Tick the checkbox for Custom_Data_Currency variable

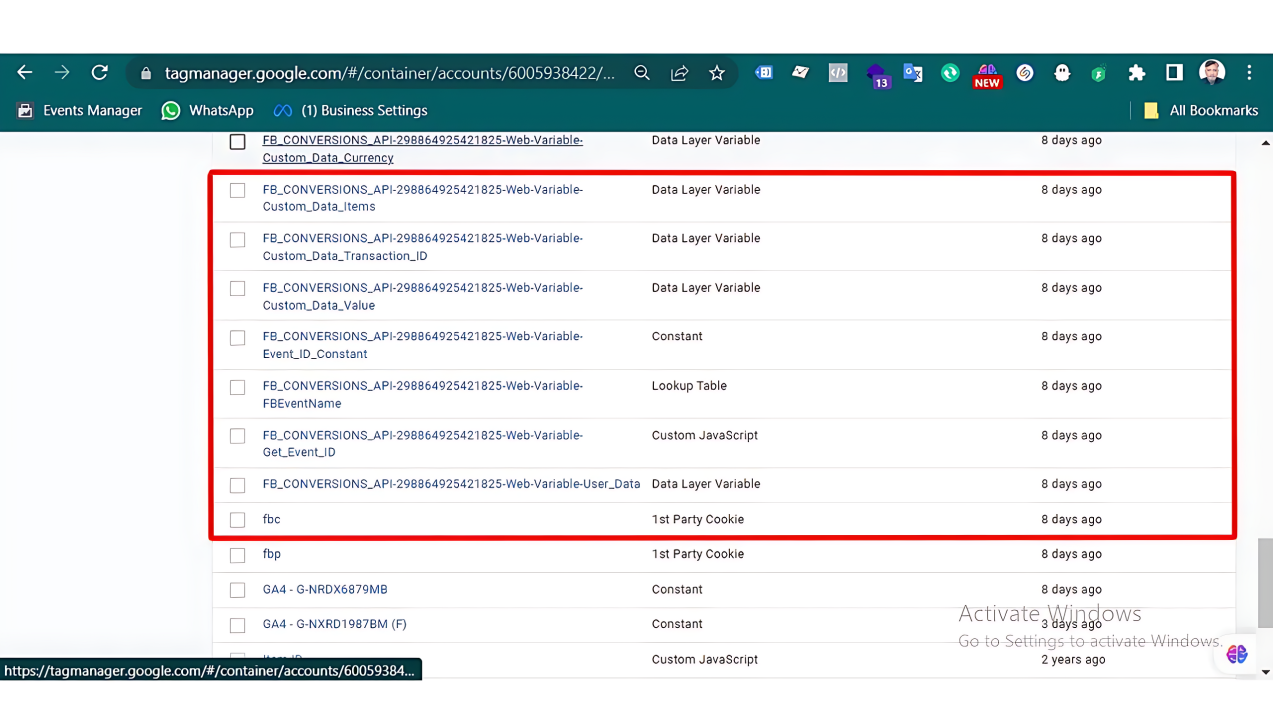click(x=237, y=142)
